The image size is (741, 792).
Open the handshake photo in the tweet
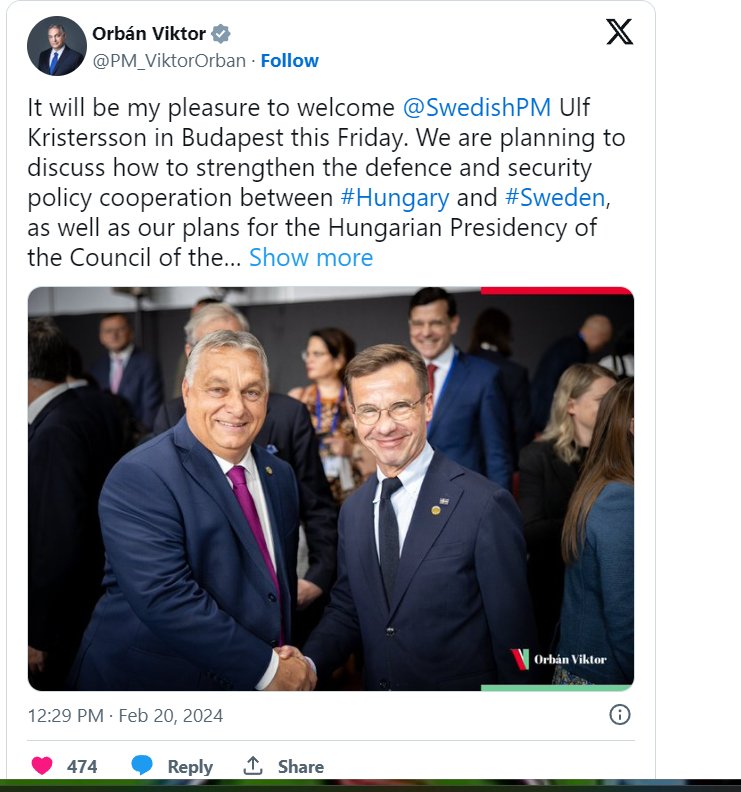(x=330, y=488)
